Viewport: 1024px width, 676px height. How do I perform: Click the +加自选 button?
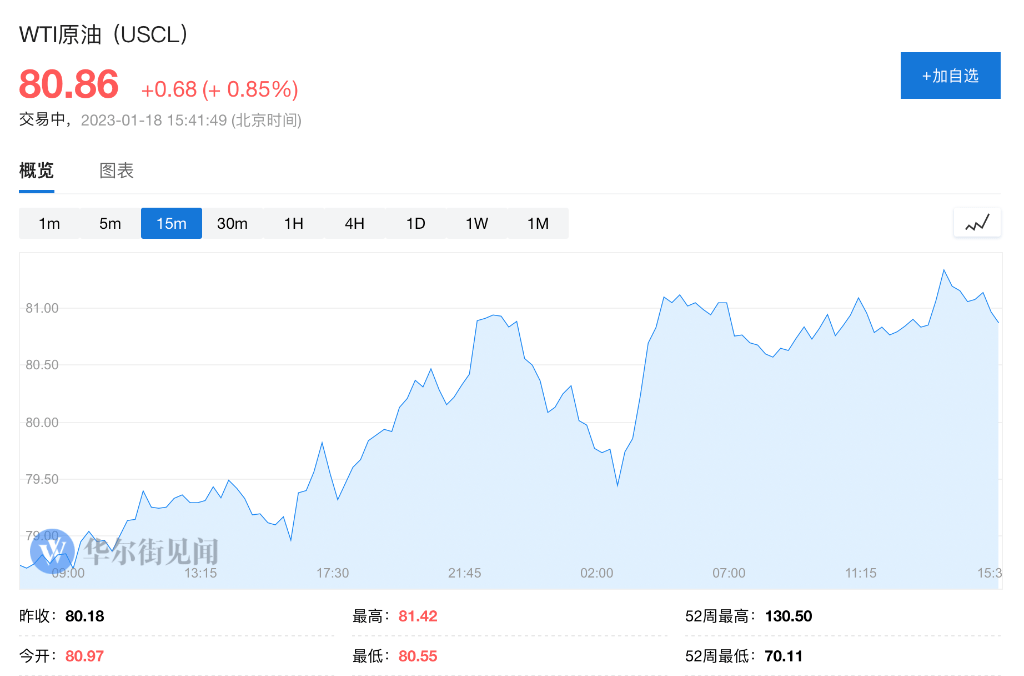coord(950,76)
